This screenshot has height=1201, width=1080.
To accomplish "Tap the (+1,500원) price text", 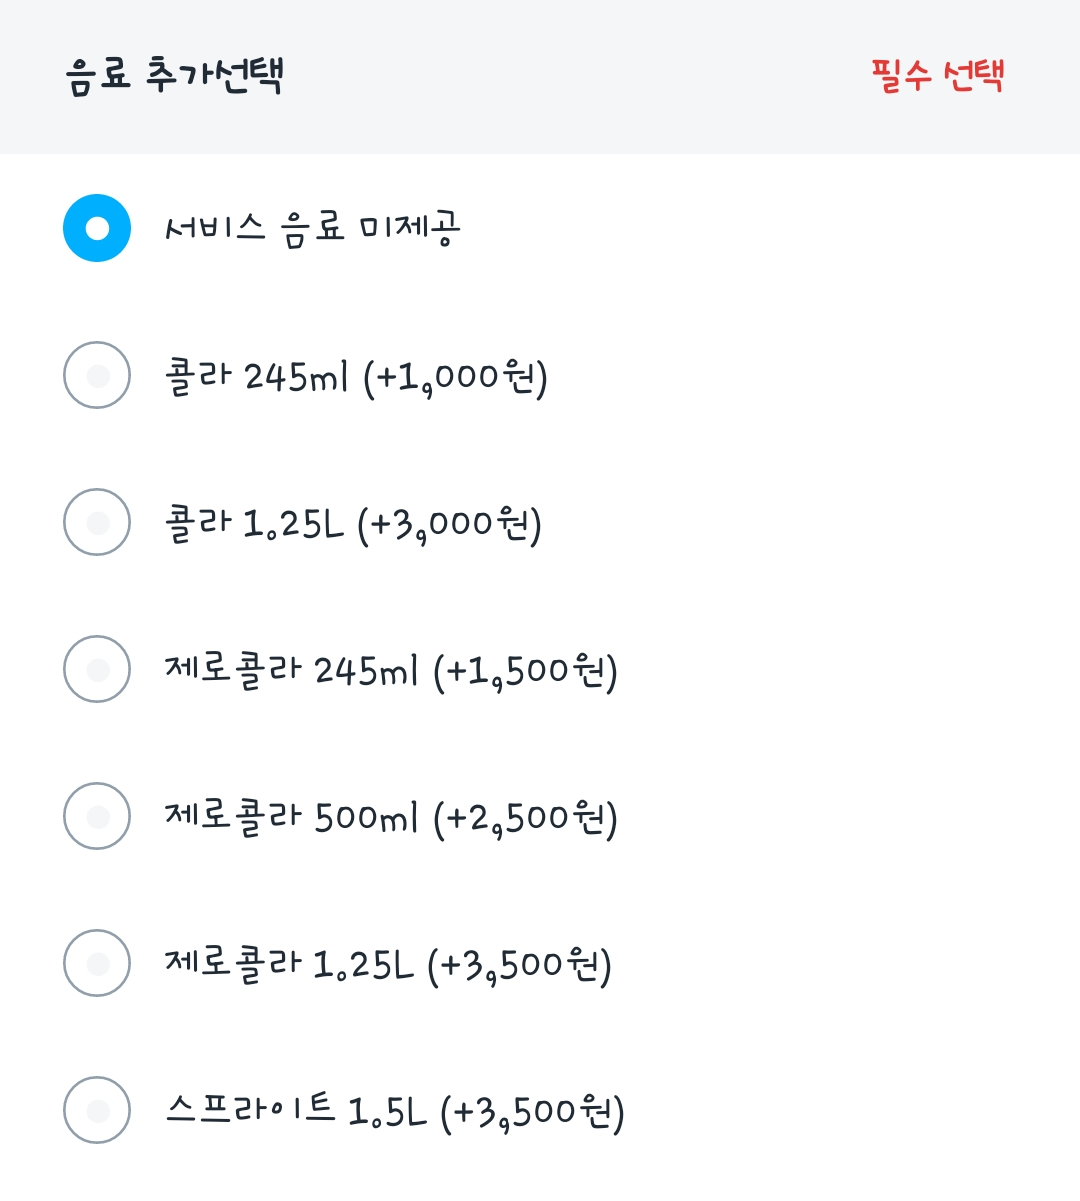I will (x=525, y=671).
